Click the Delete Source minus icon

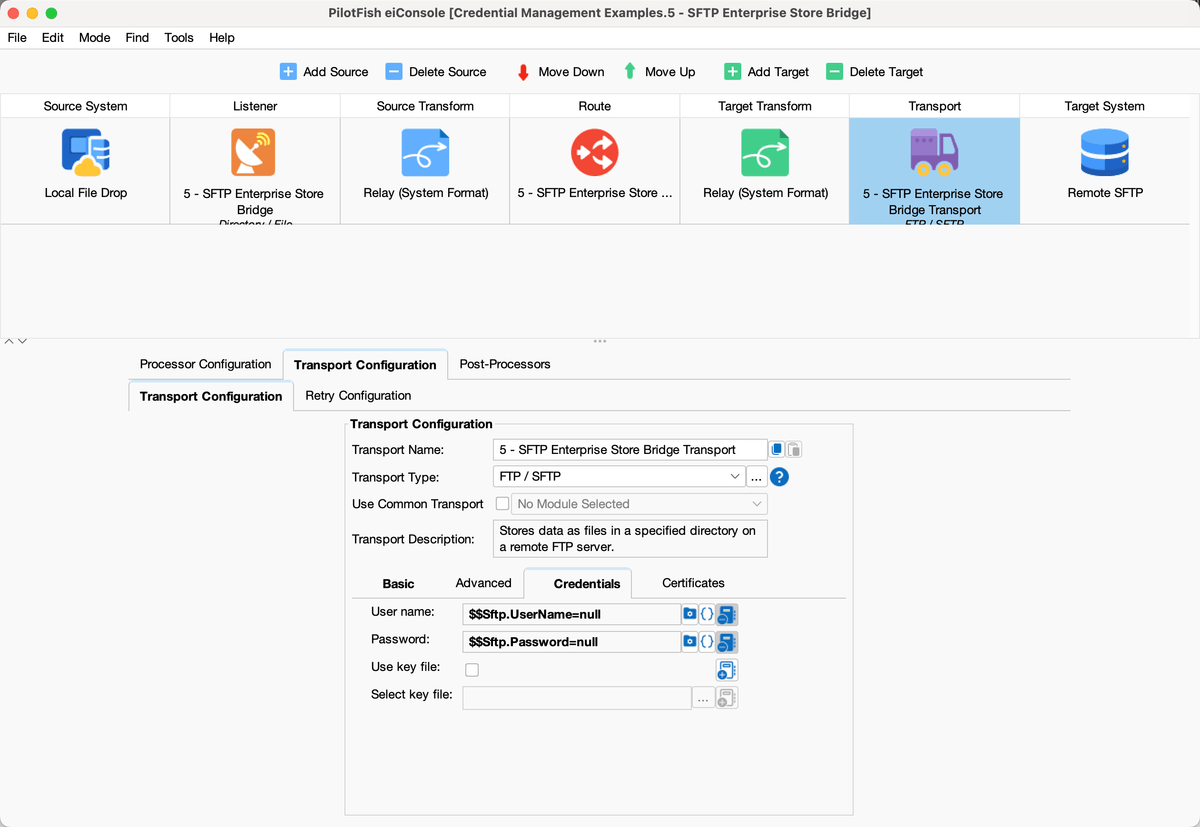394,72
